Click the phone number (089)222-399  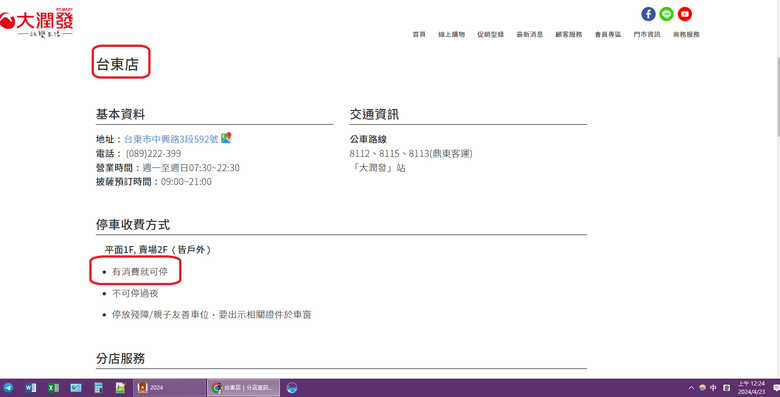pos(153,153)
